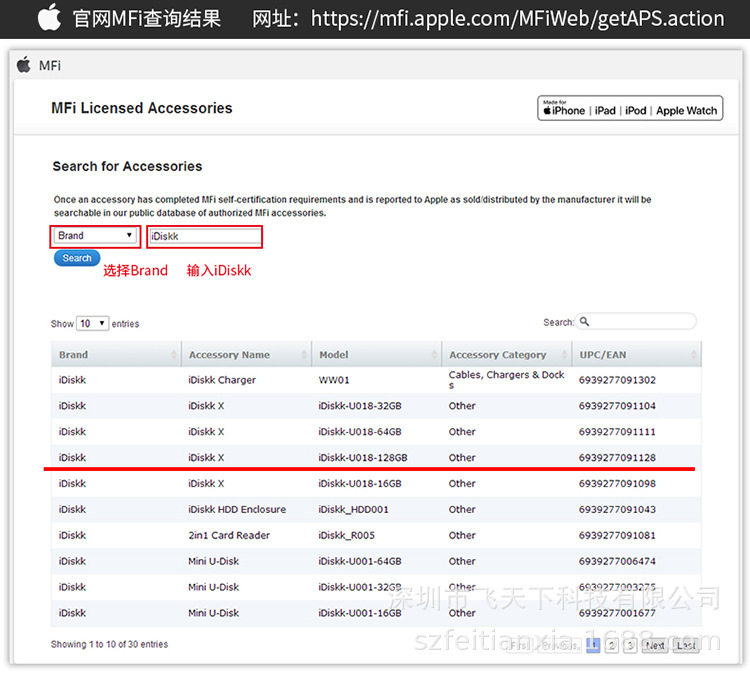Click Showing 1 to 10 of 30 entries
The height and width of the screenshot is (677, 750).
point(110,644)
